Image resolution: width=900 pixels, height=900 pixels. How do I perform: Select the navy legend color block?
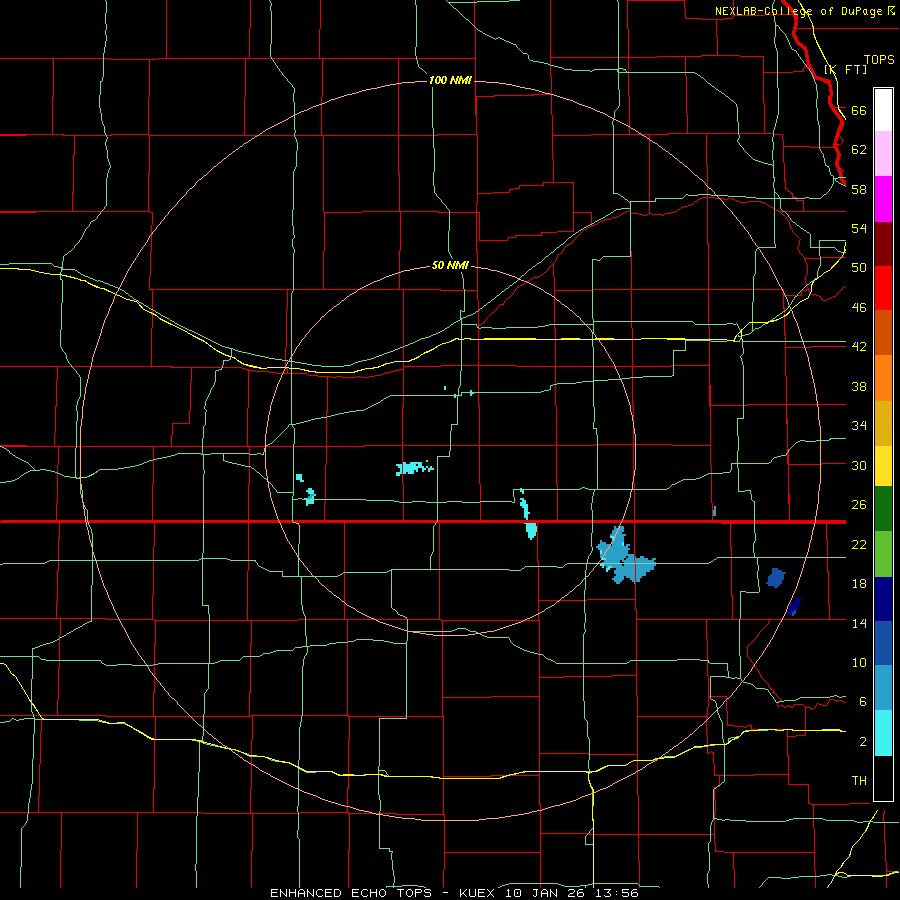click(883, 599)
